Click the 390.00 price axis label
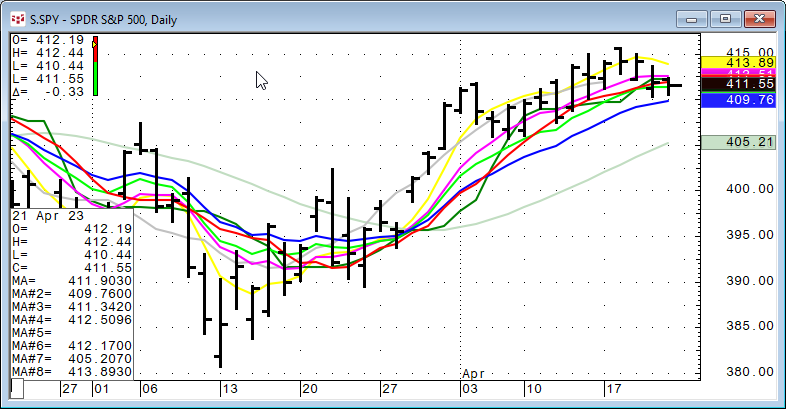The height and width of the screenshot is (409, 786). [x=749, y=281]
